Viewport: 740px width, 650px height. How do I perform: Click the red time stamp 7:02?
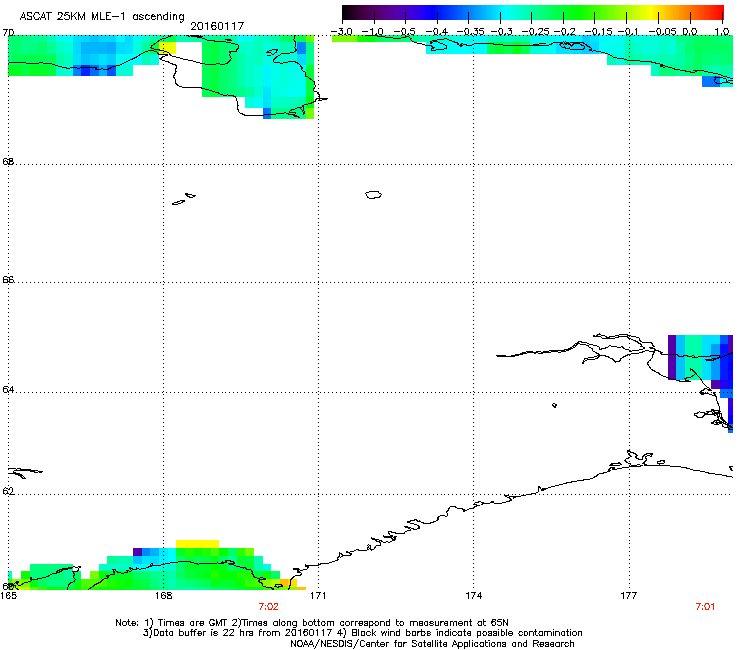269,607
